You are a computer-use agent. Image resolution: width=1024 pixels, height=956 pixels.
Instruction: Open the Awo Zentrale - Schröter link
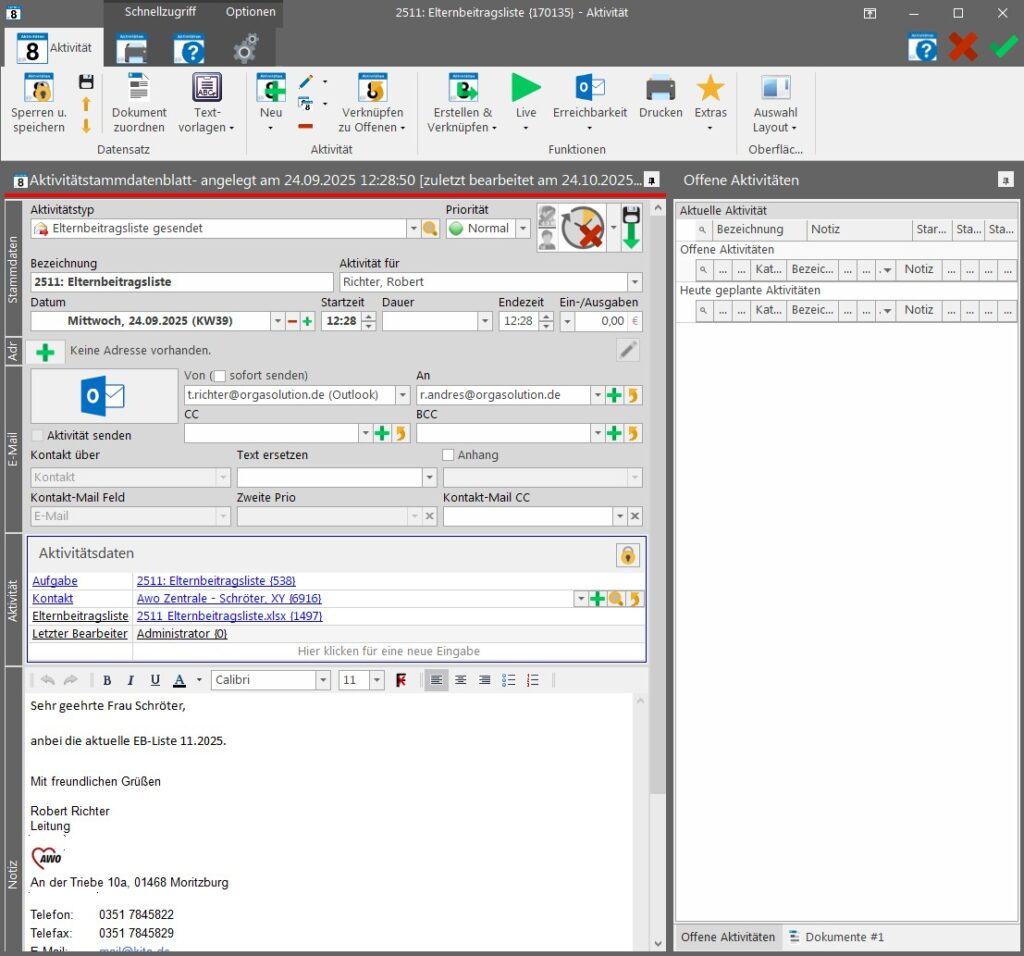pyautogui.click(x=229, y=599)
